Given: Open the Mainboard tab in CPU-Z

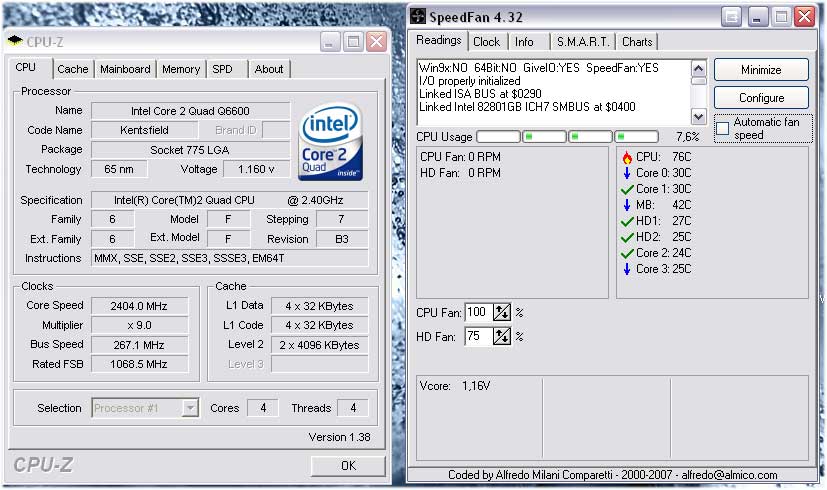Looking at the screenshot, I should 125,69.
